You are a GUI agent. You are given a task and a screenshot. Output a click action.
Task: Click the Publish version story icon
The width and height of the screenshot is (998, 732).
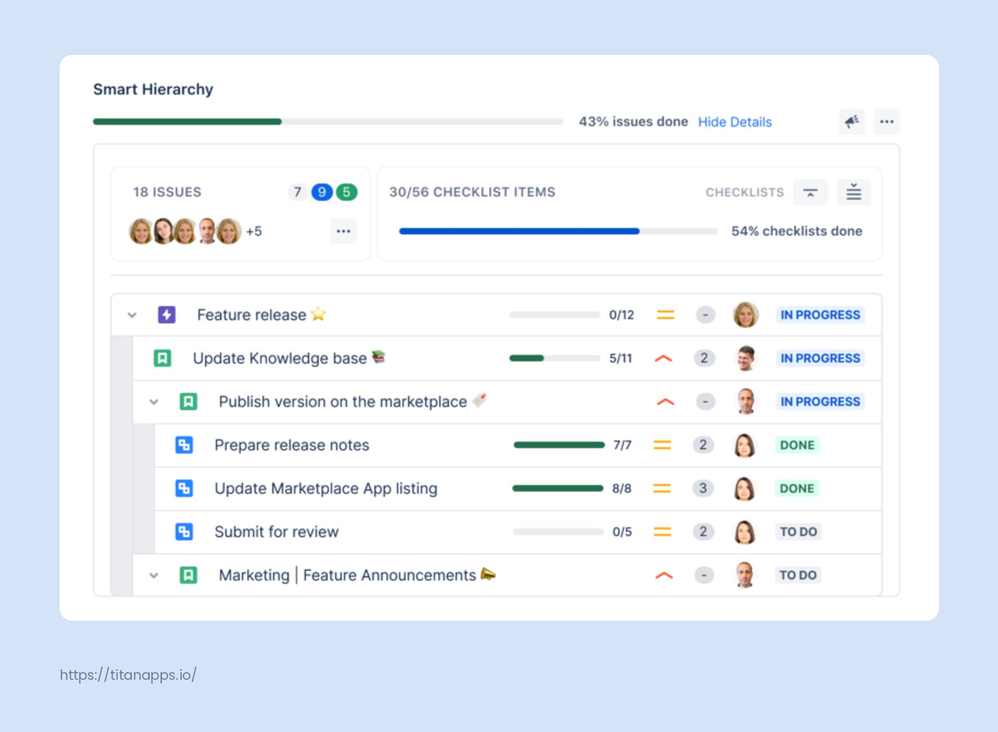click(188, 402)
